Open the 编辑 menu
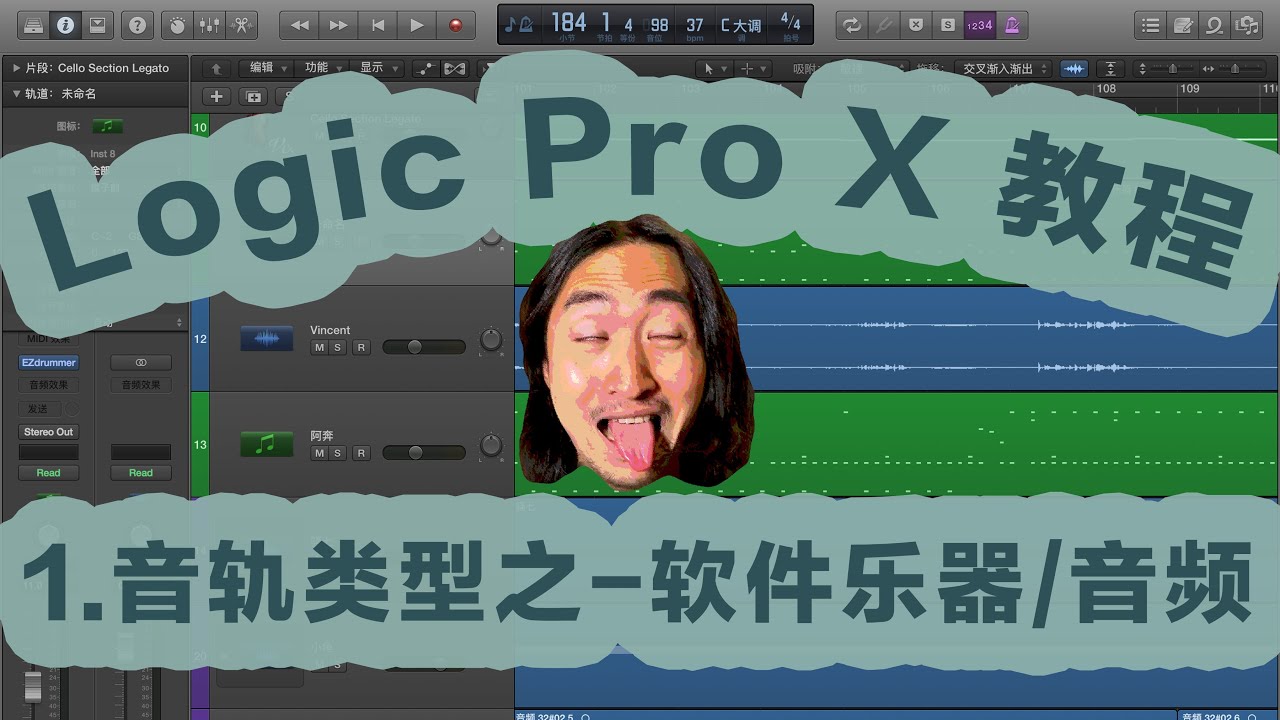Screen dimensions: 1280x720 coord(267,68)
